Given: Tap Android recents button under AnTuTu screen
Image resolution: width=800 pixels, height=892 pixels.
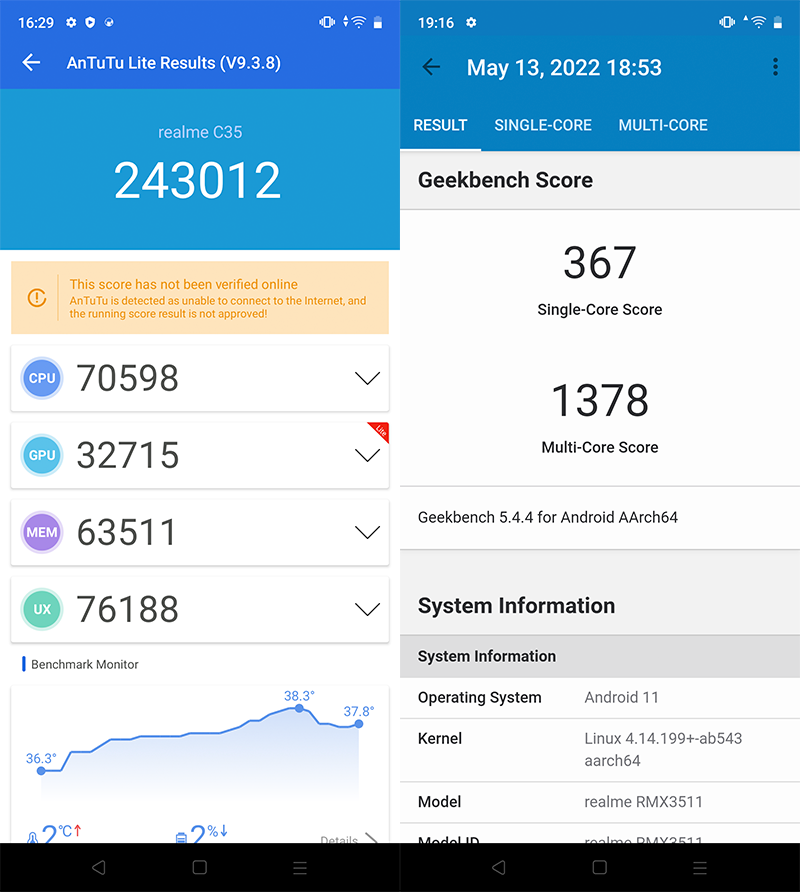Looking at the screenshot, I should (300, 868).
